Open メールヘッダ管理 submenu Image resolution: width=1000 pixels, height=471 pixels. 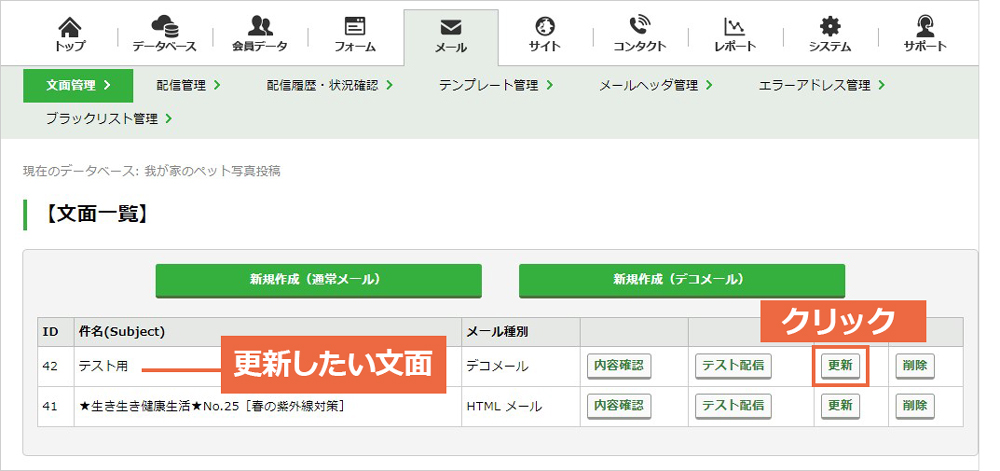click(656, 85)
